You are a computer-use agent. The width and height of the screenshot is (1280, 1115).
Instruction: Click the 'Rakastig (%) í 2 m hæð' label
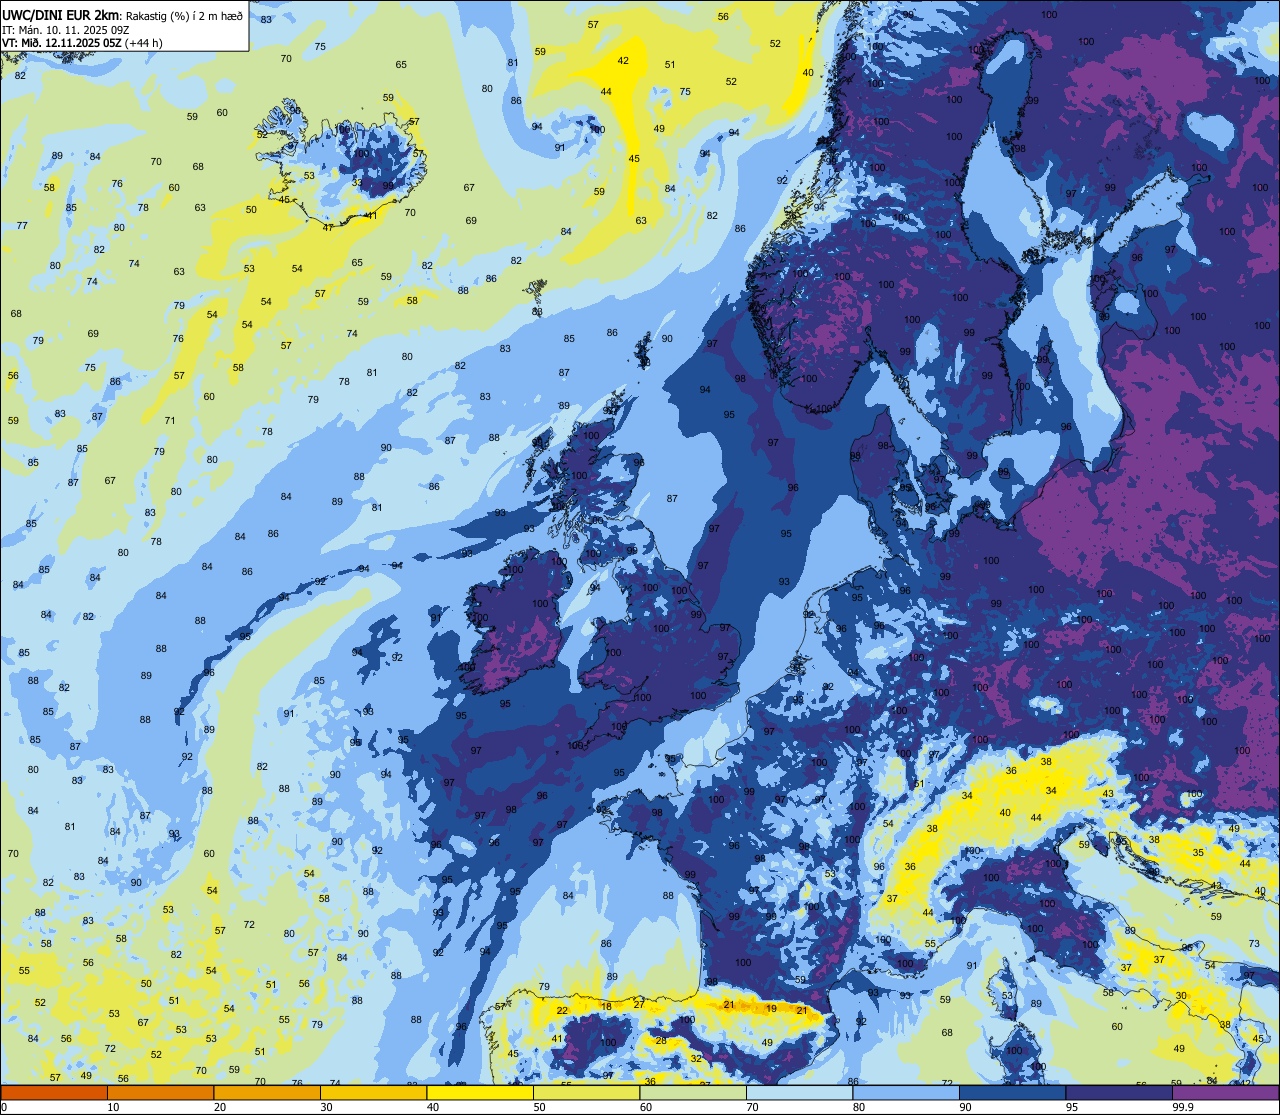pyautogui.click(x=184, y=15)
